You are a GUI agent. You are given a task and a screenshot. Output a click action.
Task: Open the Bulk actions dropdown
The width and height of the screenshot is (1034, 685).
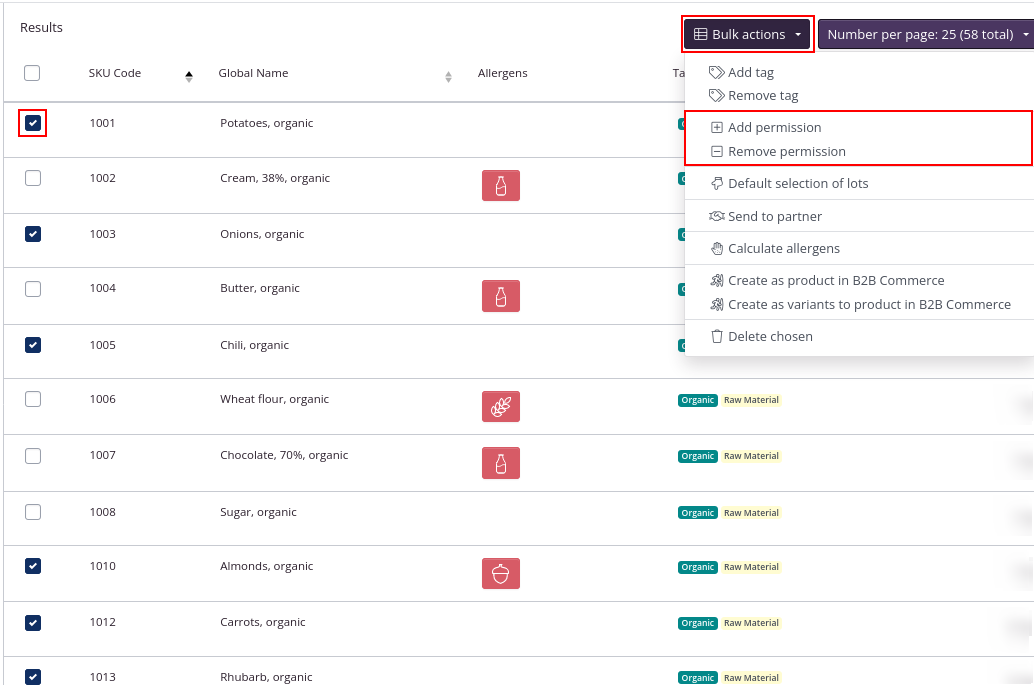point(747,33)
